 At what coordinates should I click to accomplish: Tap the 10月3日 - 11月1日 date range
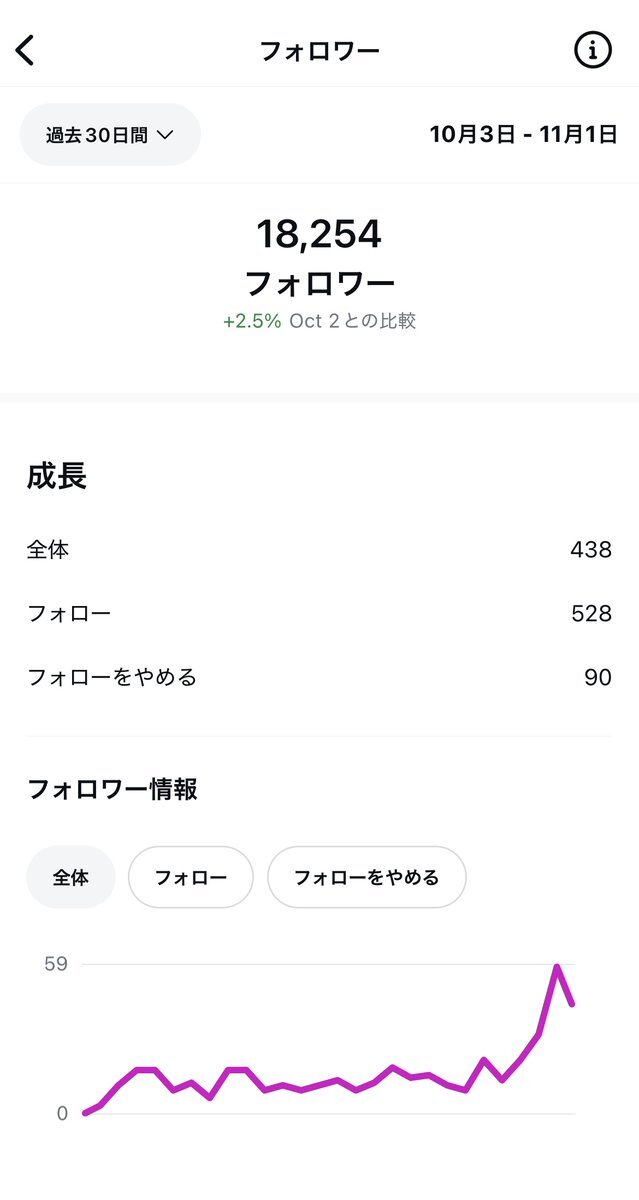[x=523, y=134]
